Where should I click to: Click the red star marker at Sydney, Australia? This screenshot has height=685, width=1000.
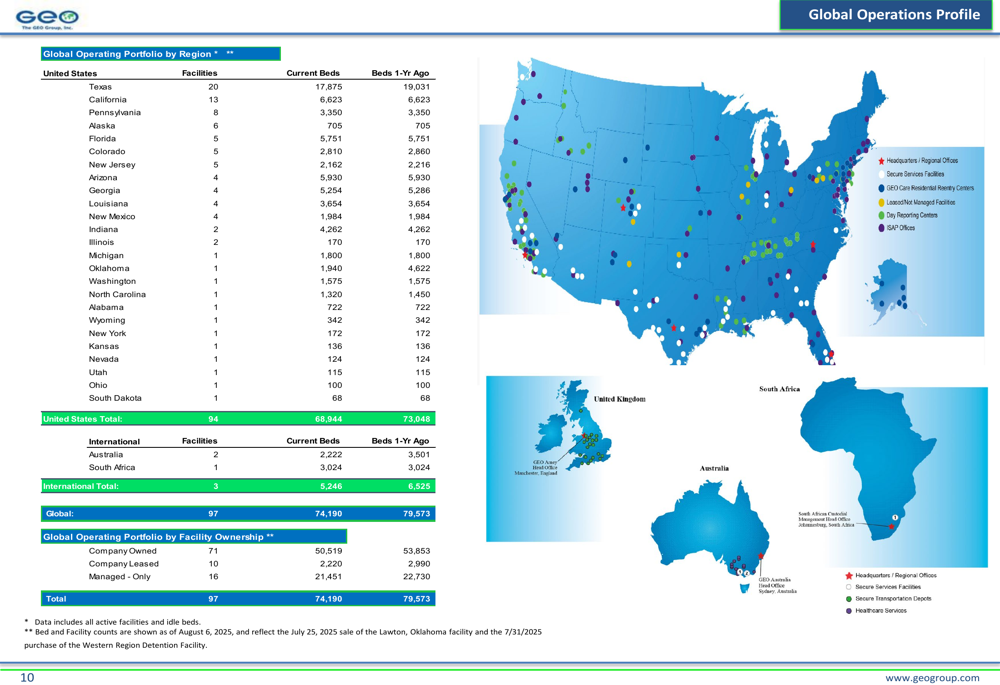coord(761,556)
